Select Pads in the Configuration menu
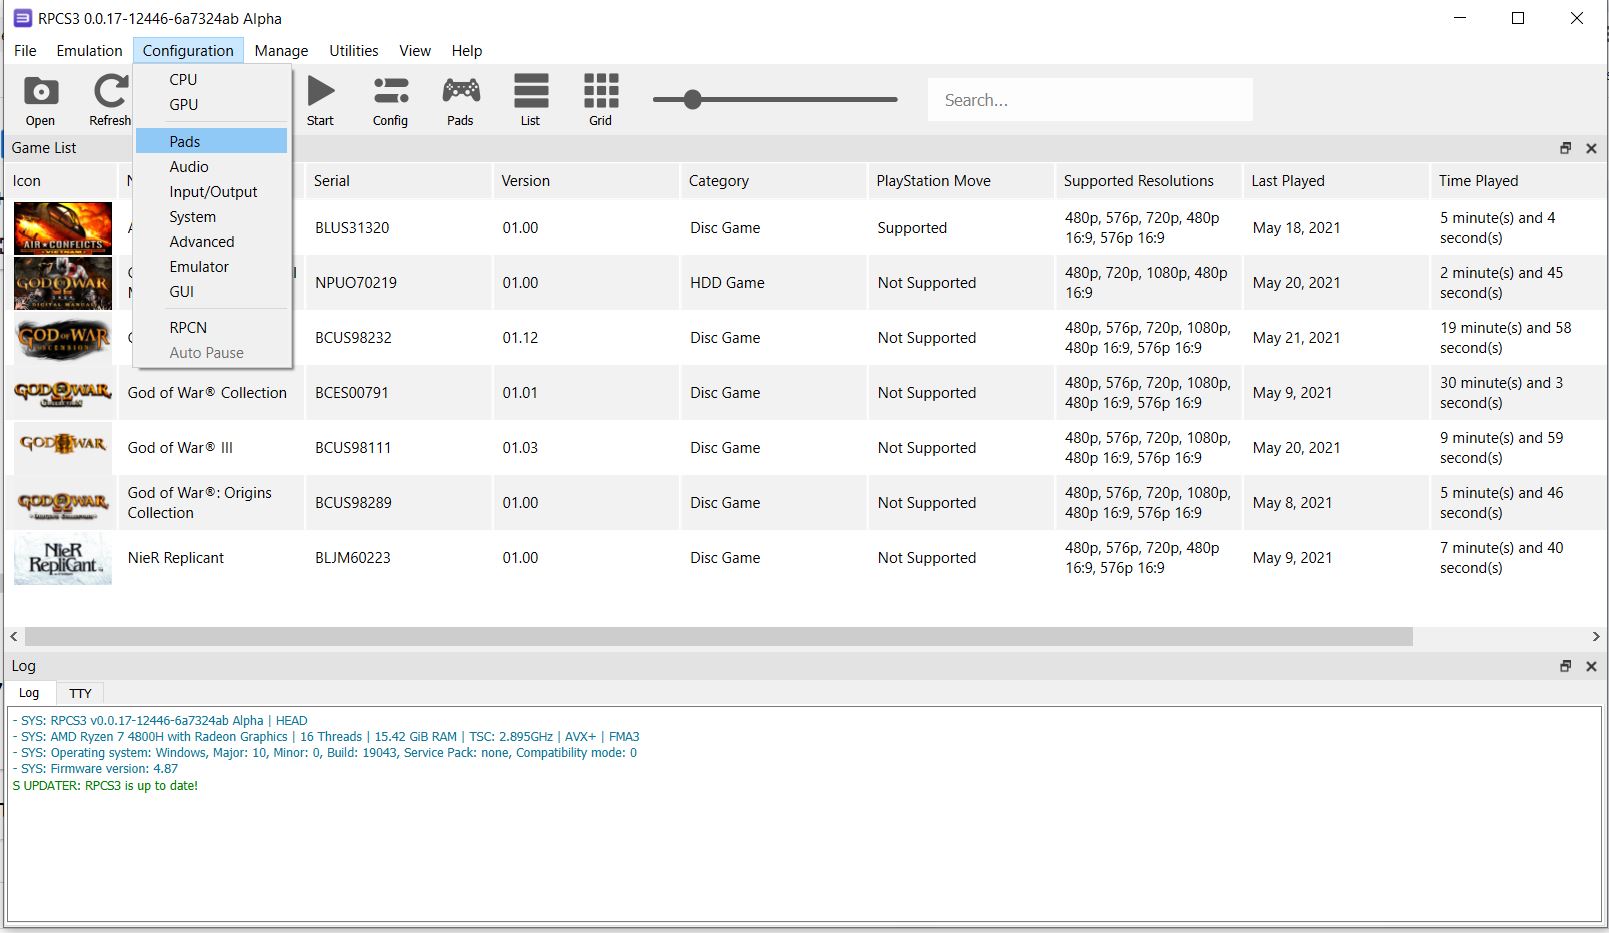Image resolution: width=1609 pixels, height=933 pixels. coord(185,141)
